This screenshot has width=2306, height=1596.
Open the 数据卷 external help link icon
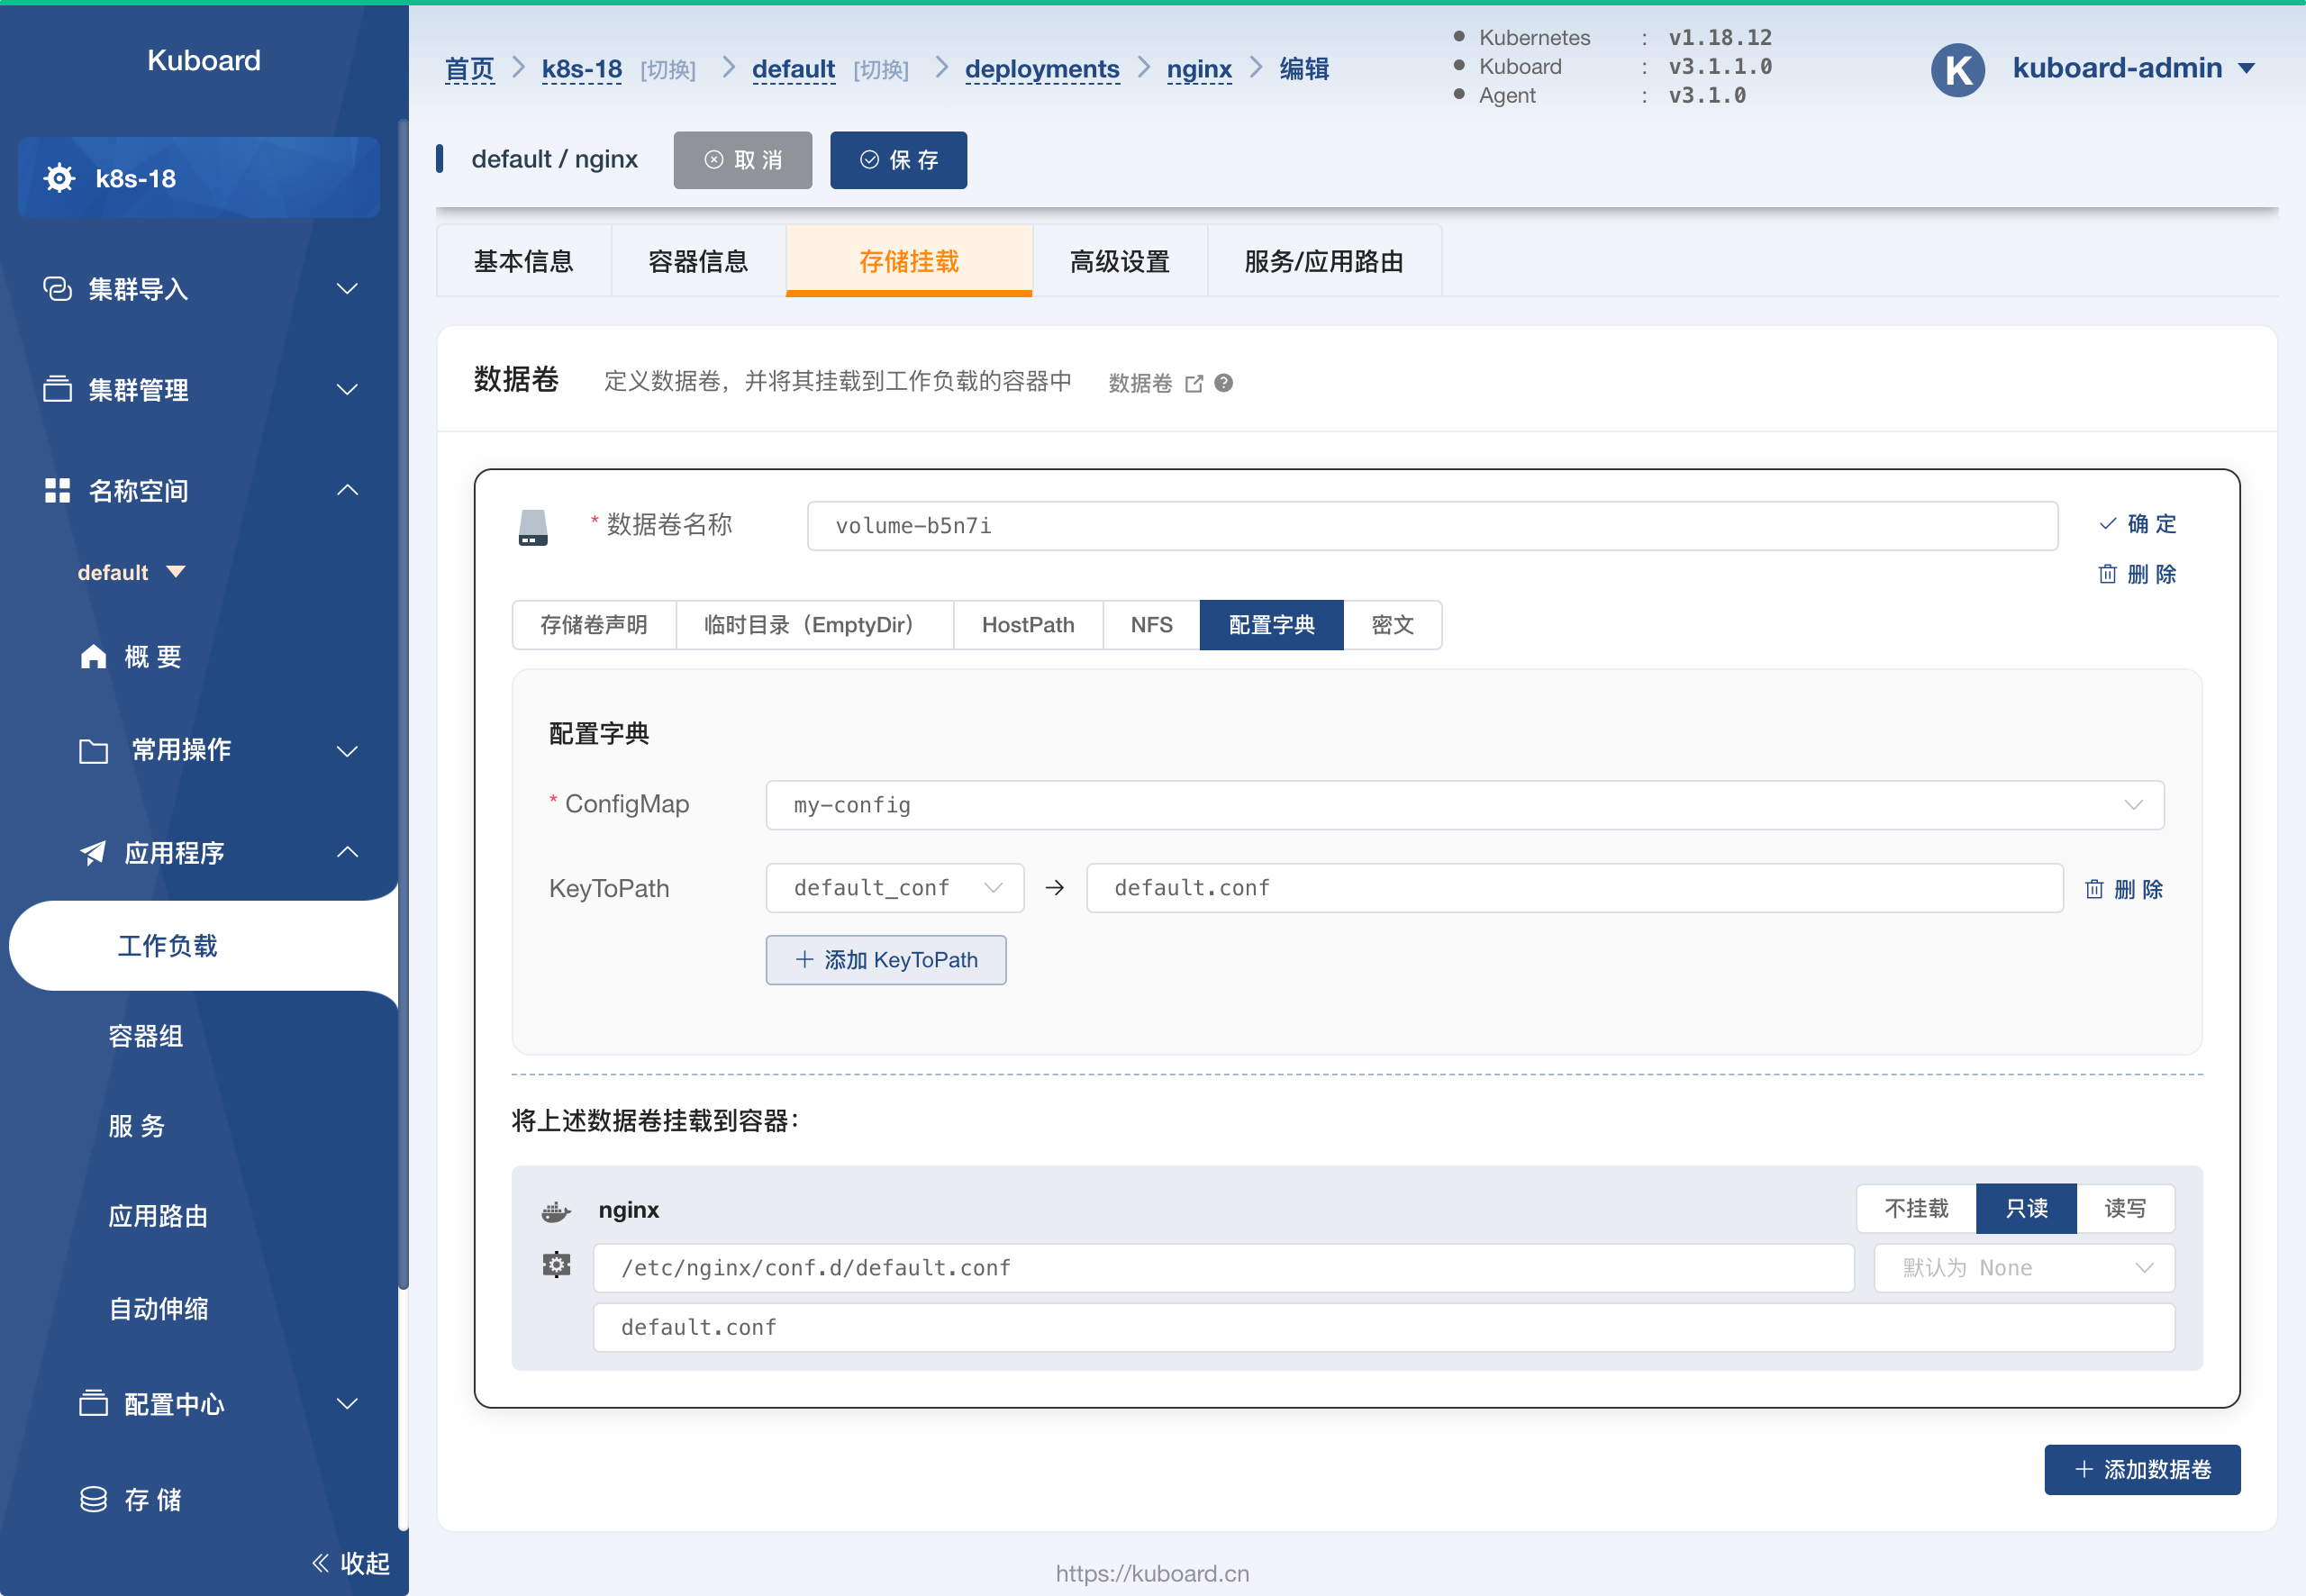coord(1194,384)
